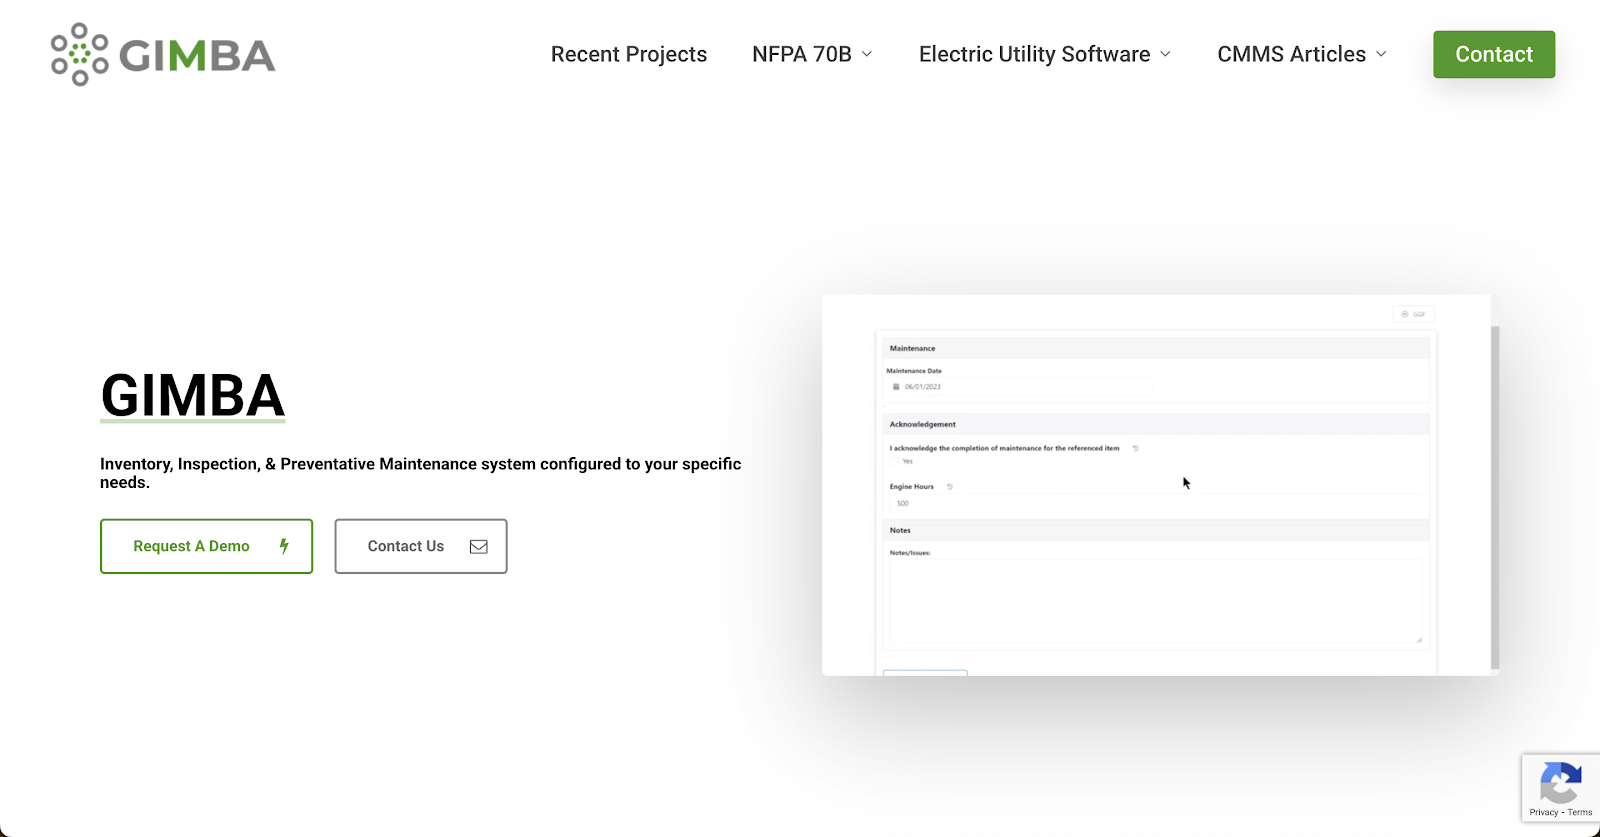
Task: Click the lightning bolt icon on Request A Demo
Action: [284, 546]
